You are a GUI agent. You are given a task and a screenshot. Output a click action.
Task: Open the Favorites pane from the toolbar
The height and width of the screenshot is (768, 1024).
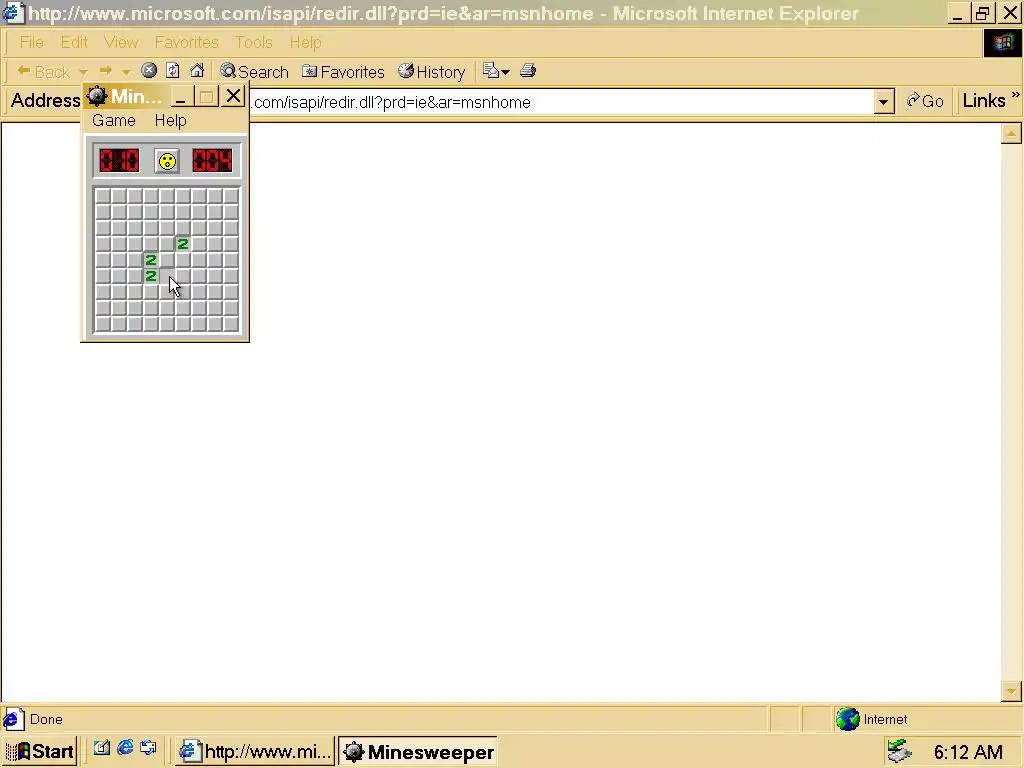(344, 71)
